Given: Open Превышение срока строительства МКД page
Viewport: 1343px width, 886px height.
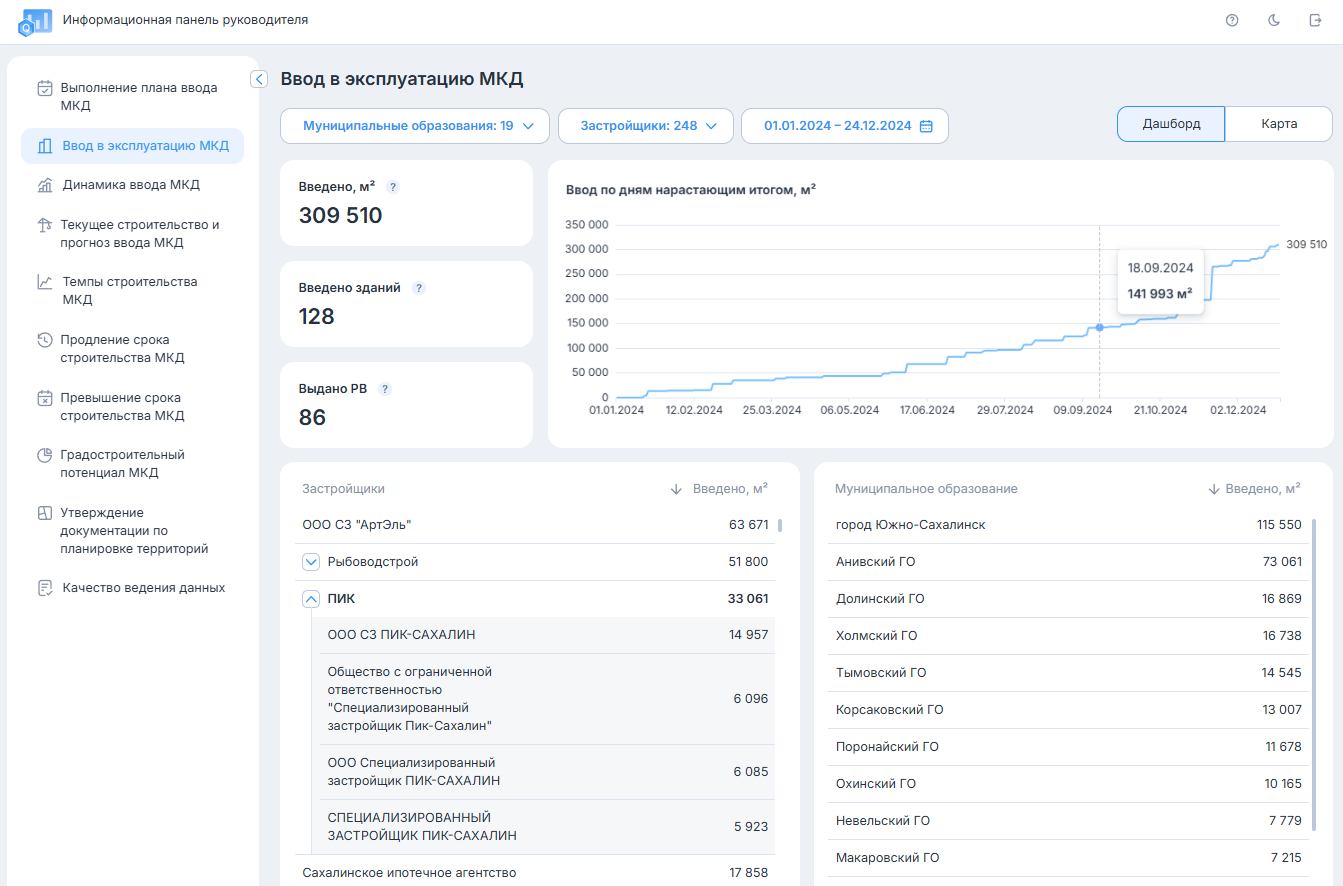Looking at the screenshot, I should tap(132, 407).
